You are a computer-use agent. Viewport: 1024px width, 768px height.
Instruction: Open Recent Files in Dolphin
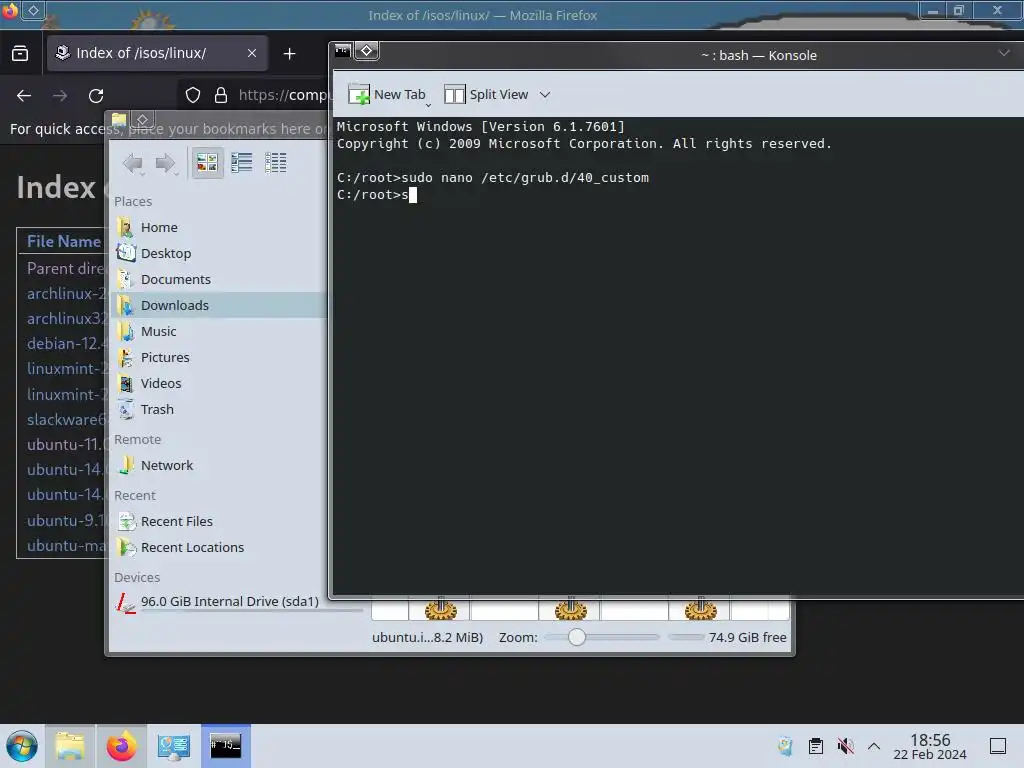tap(219, 521)
